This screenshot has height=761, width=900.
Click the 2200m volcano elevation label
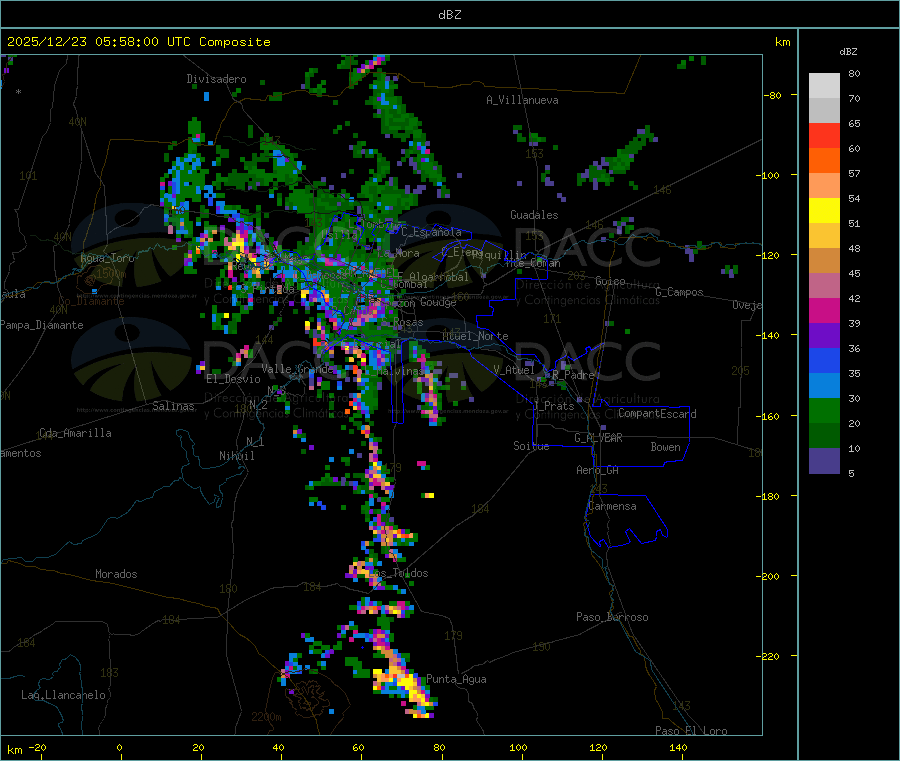click(x=266, y=717)
